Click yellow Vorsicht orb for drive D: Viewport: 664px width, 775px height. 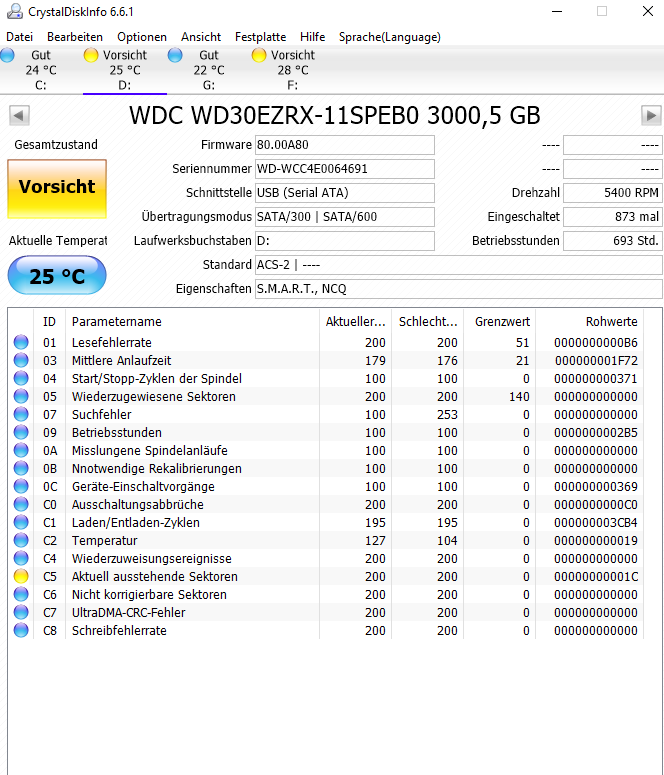(91, 55)
